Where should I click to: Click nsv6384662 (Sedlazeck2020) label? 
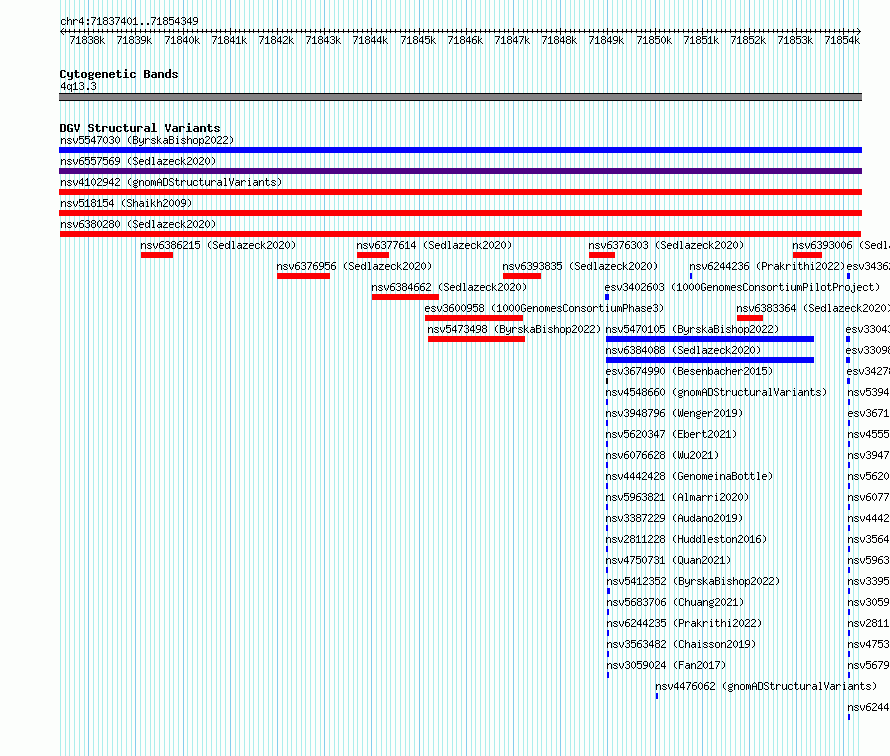[449, 287]
